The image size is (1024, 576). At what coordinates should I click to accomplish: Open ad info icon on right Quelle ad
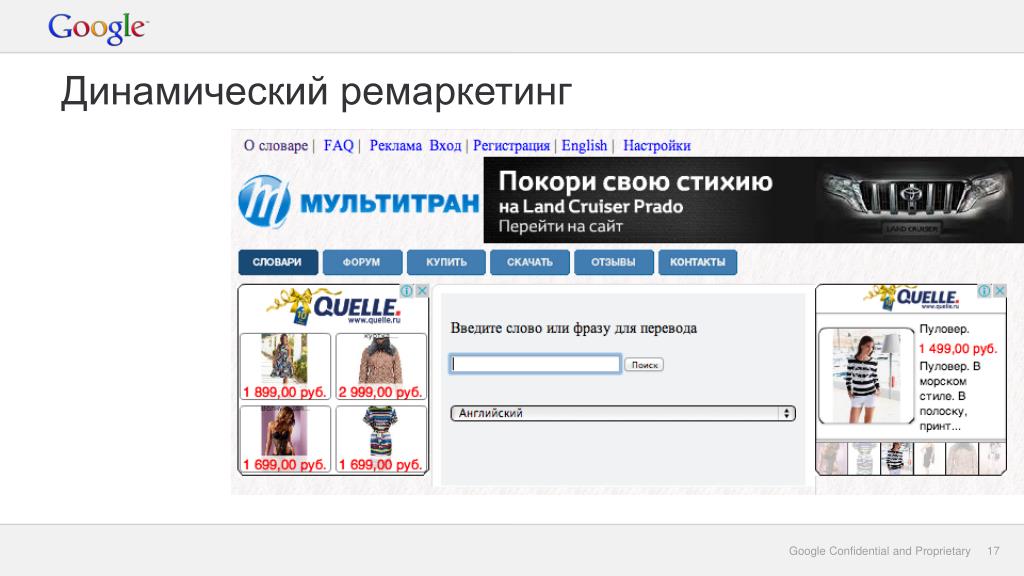(x=984, y=291)
